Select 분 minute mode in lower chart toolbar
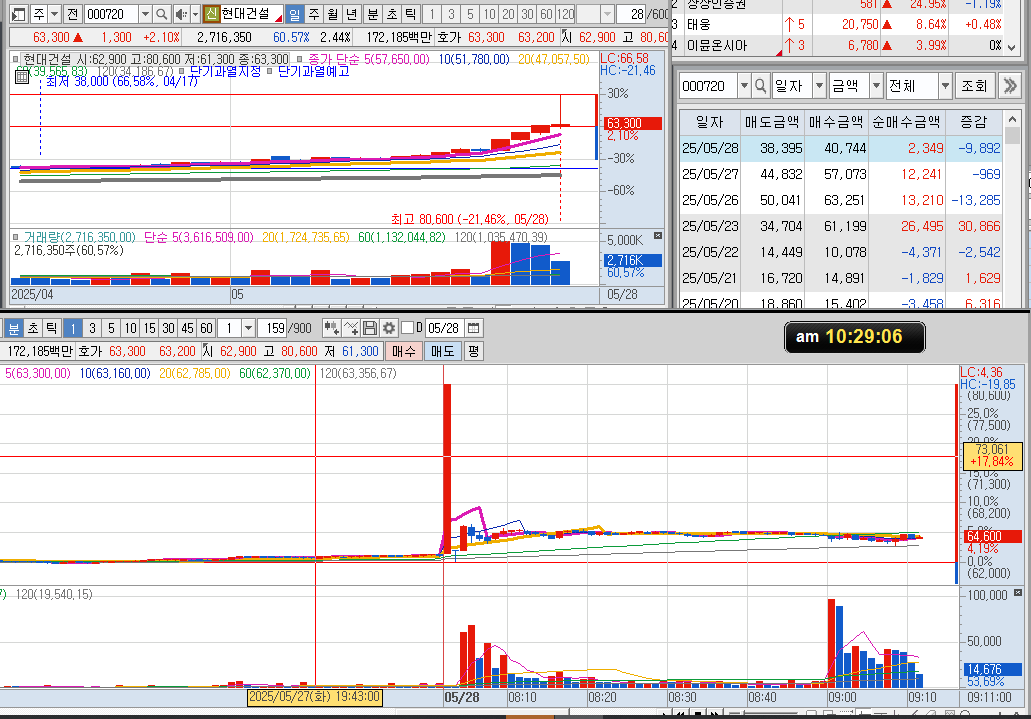1031x719 pixels. coord(14,328)
